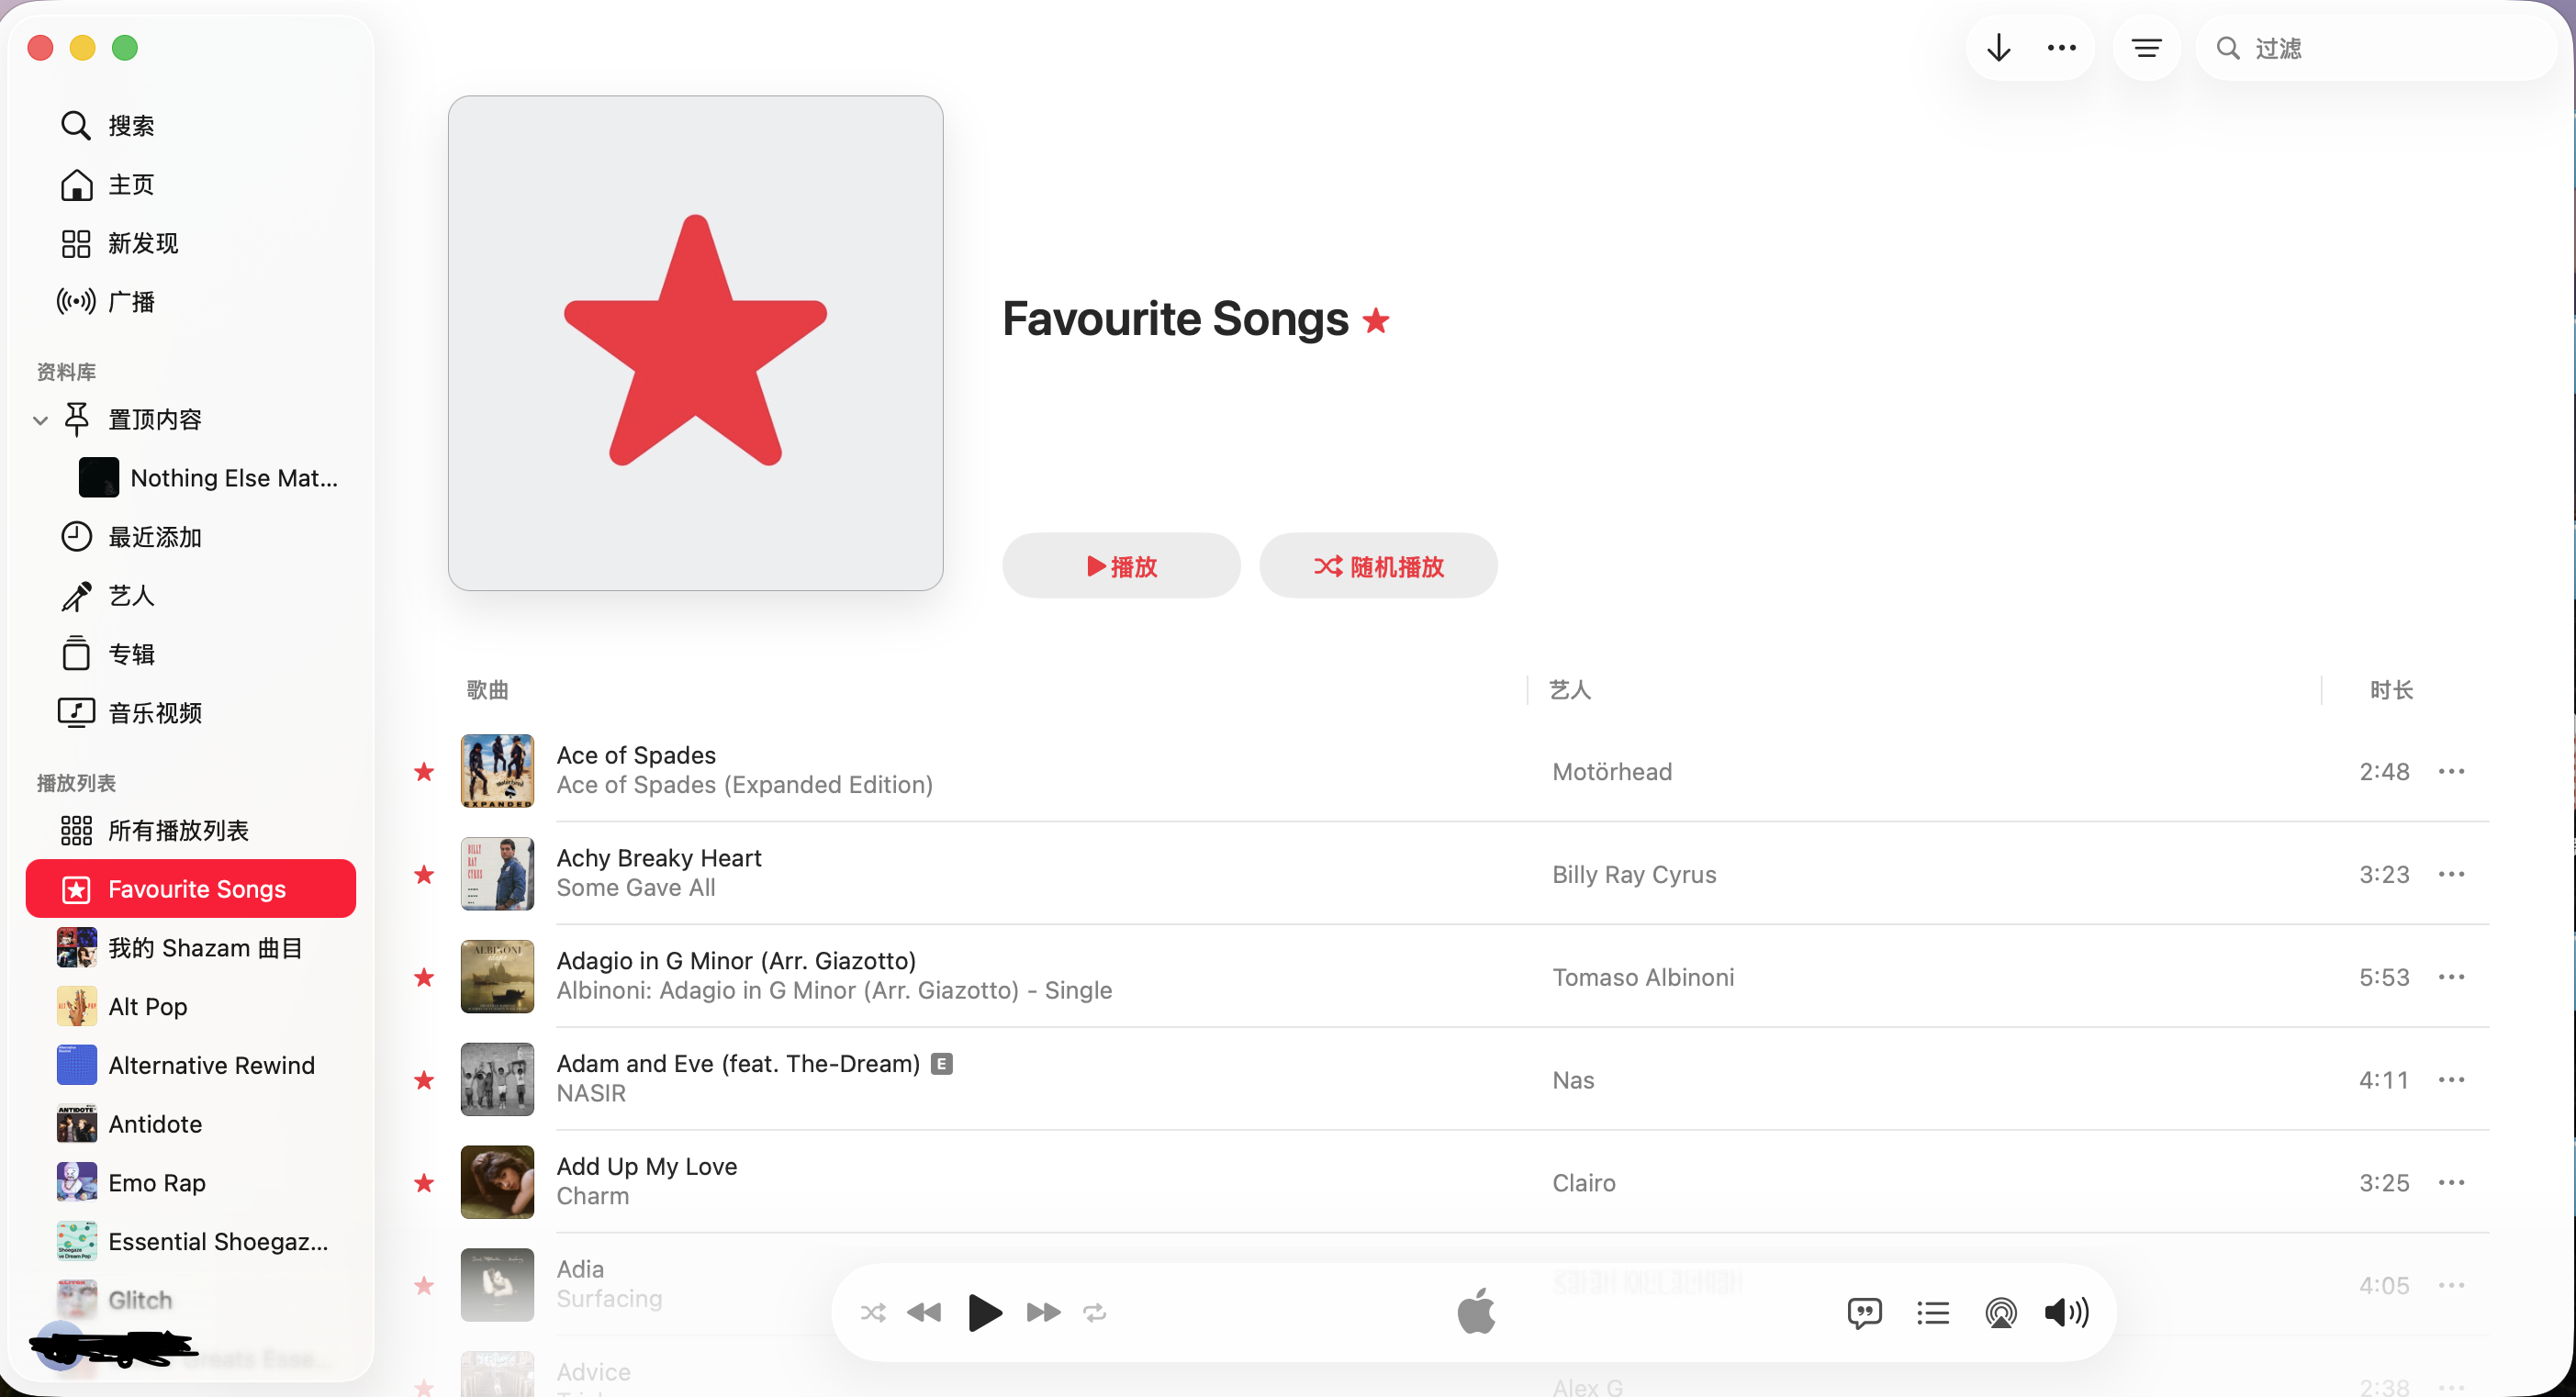Toggle repeat in the playback bar
Screen dimensions: 2576x1397
pos(1095,1312)
